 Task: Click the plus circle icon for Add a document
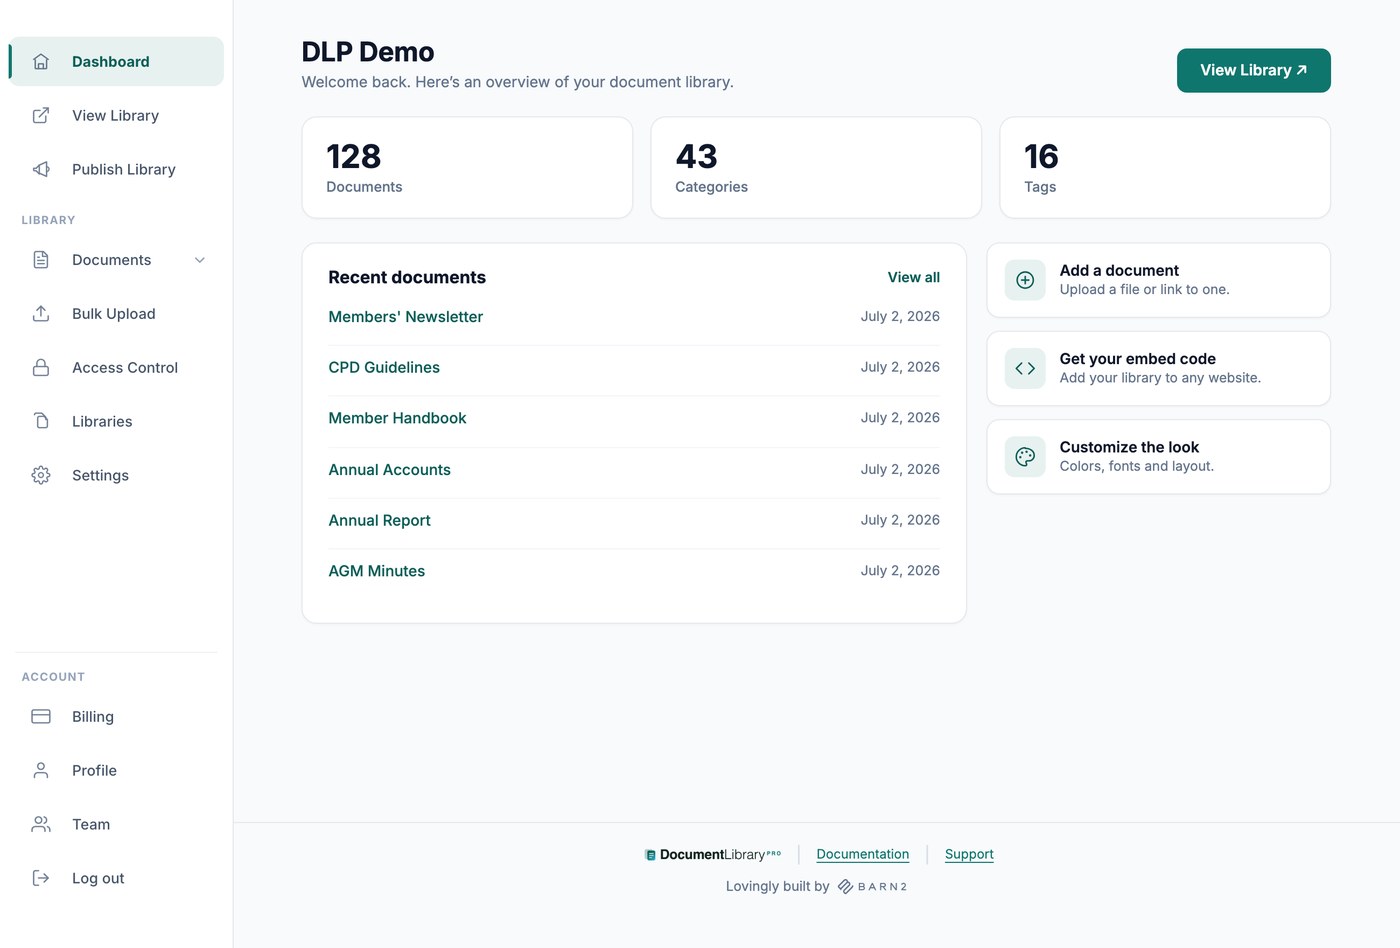pyautogui.click(x=1025, y=280)
